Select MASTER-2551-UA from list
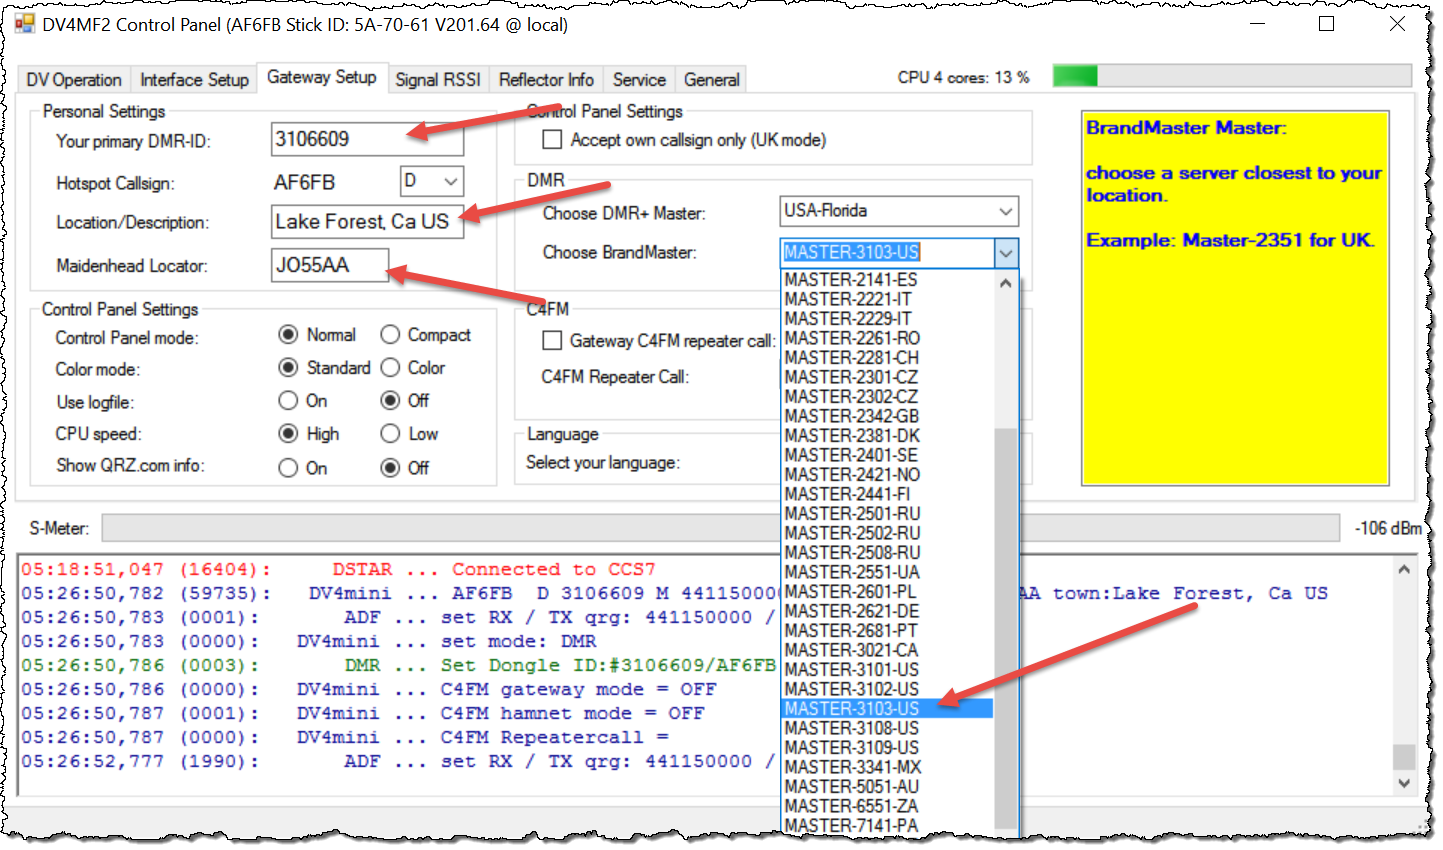This screenshot has height=850, width=1443. click(887, 572)
